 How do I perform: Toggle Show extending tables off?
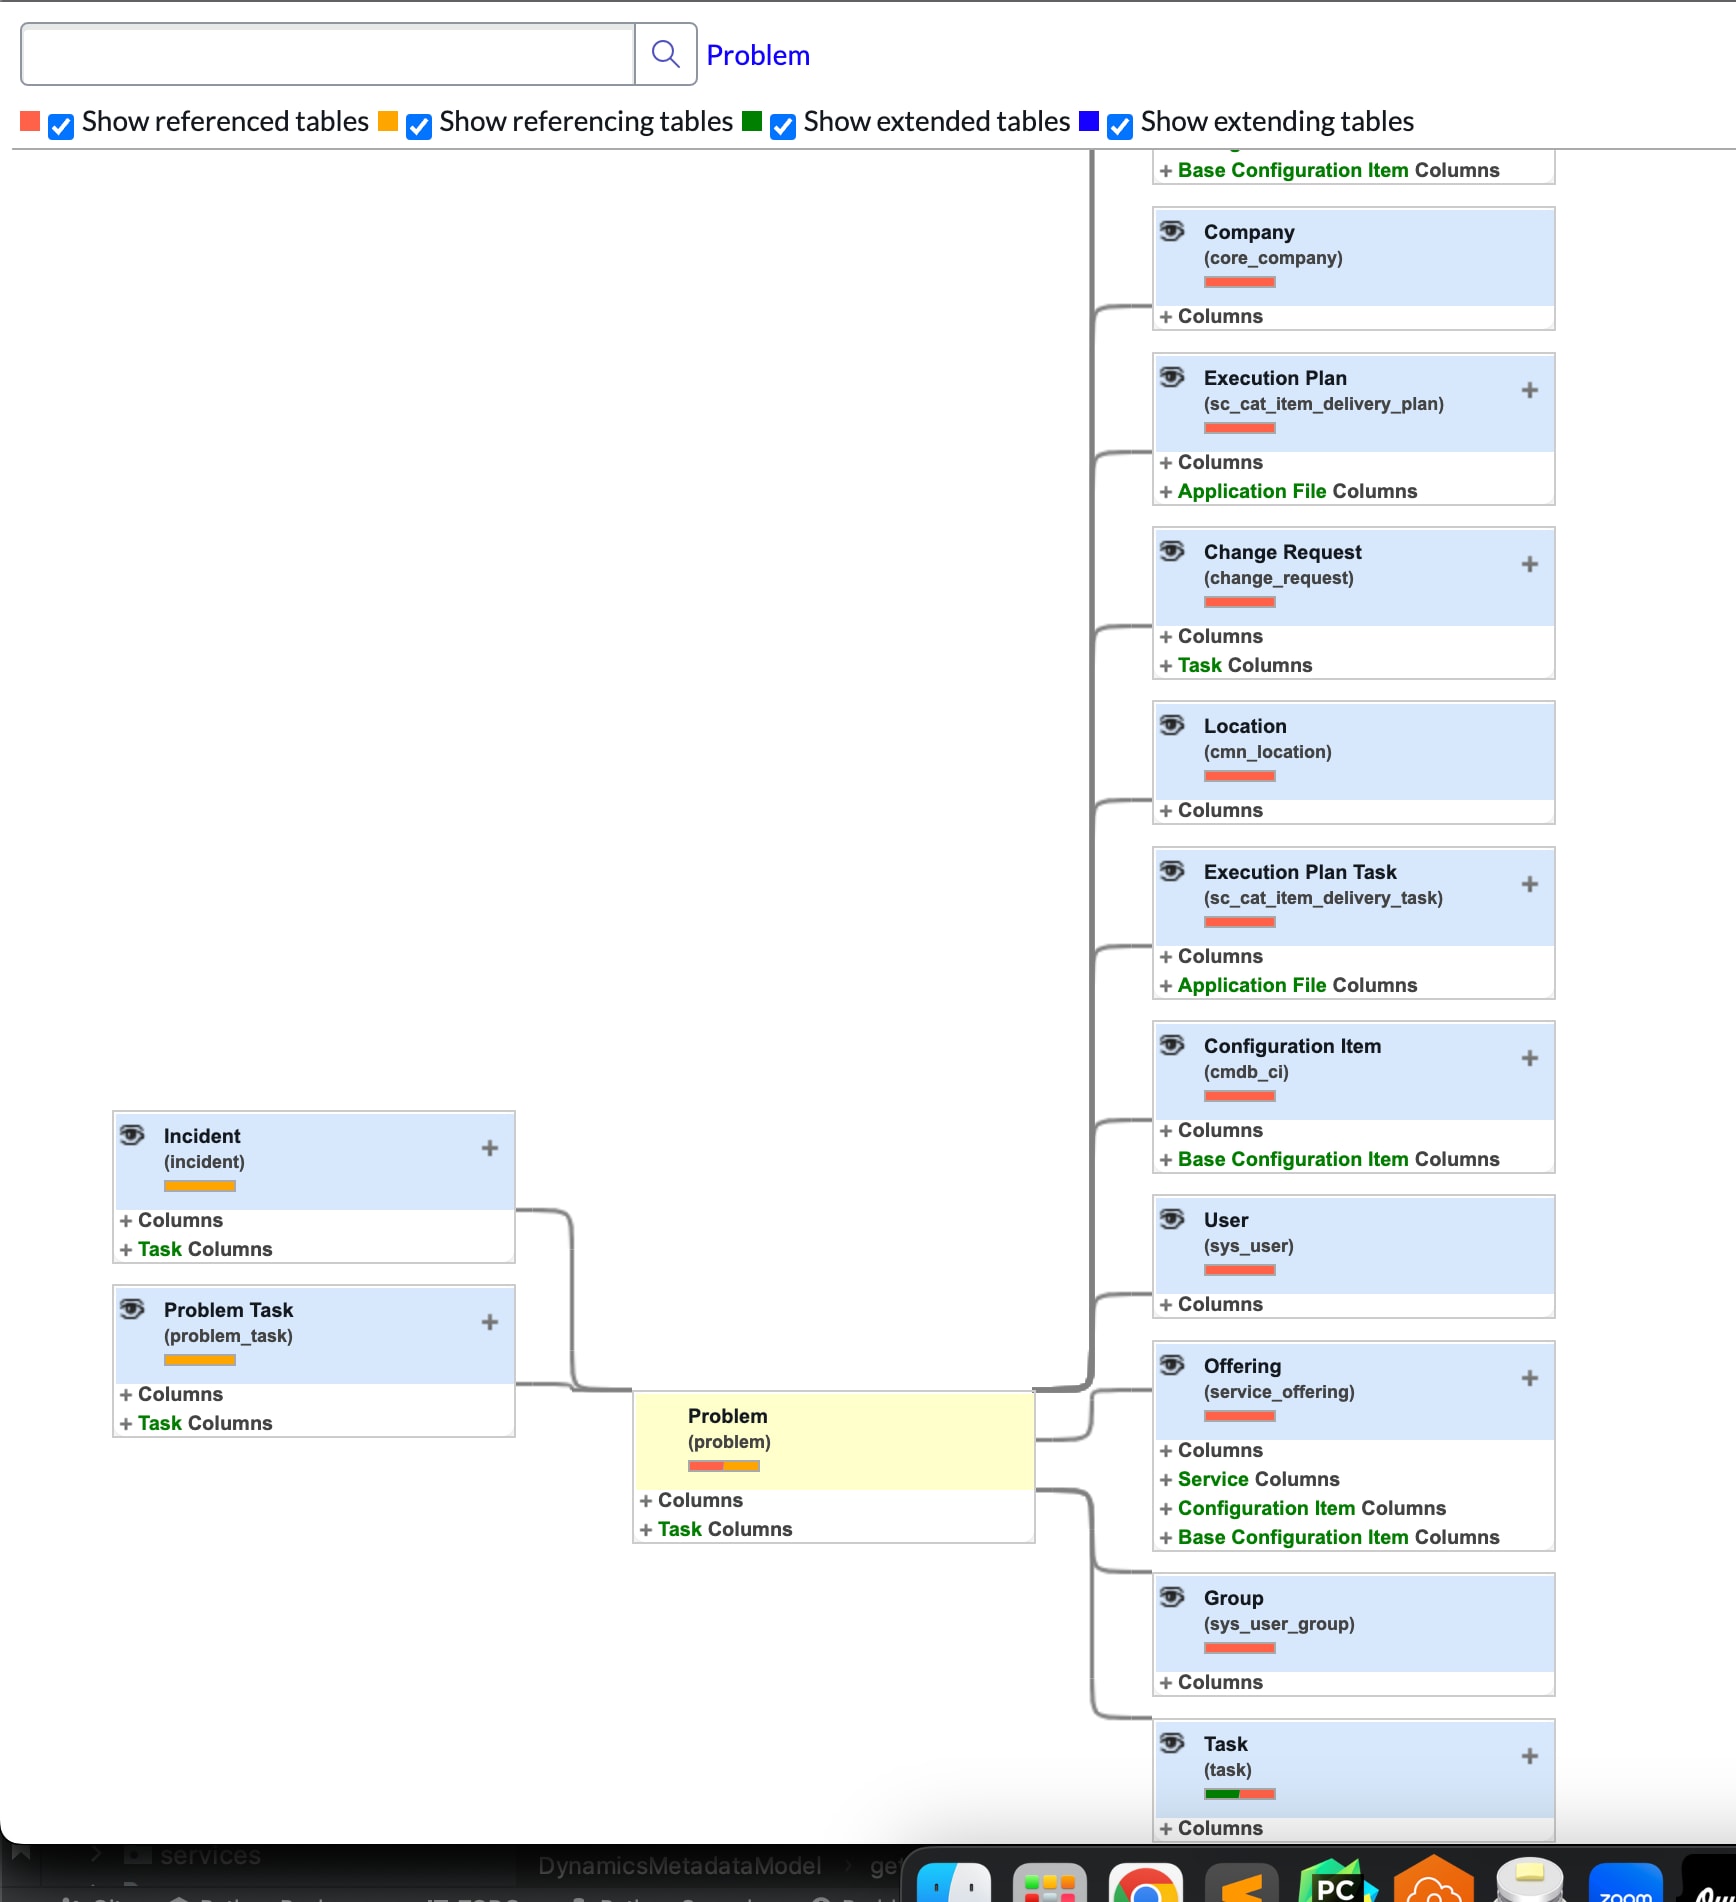point(1119,126)
